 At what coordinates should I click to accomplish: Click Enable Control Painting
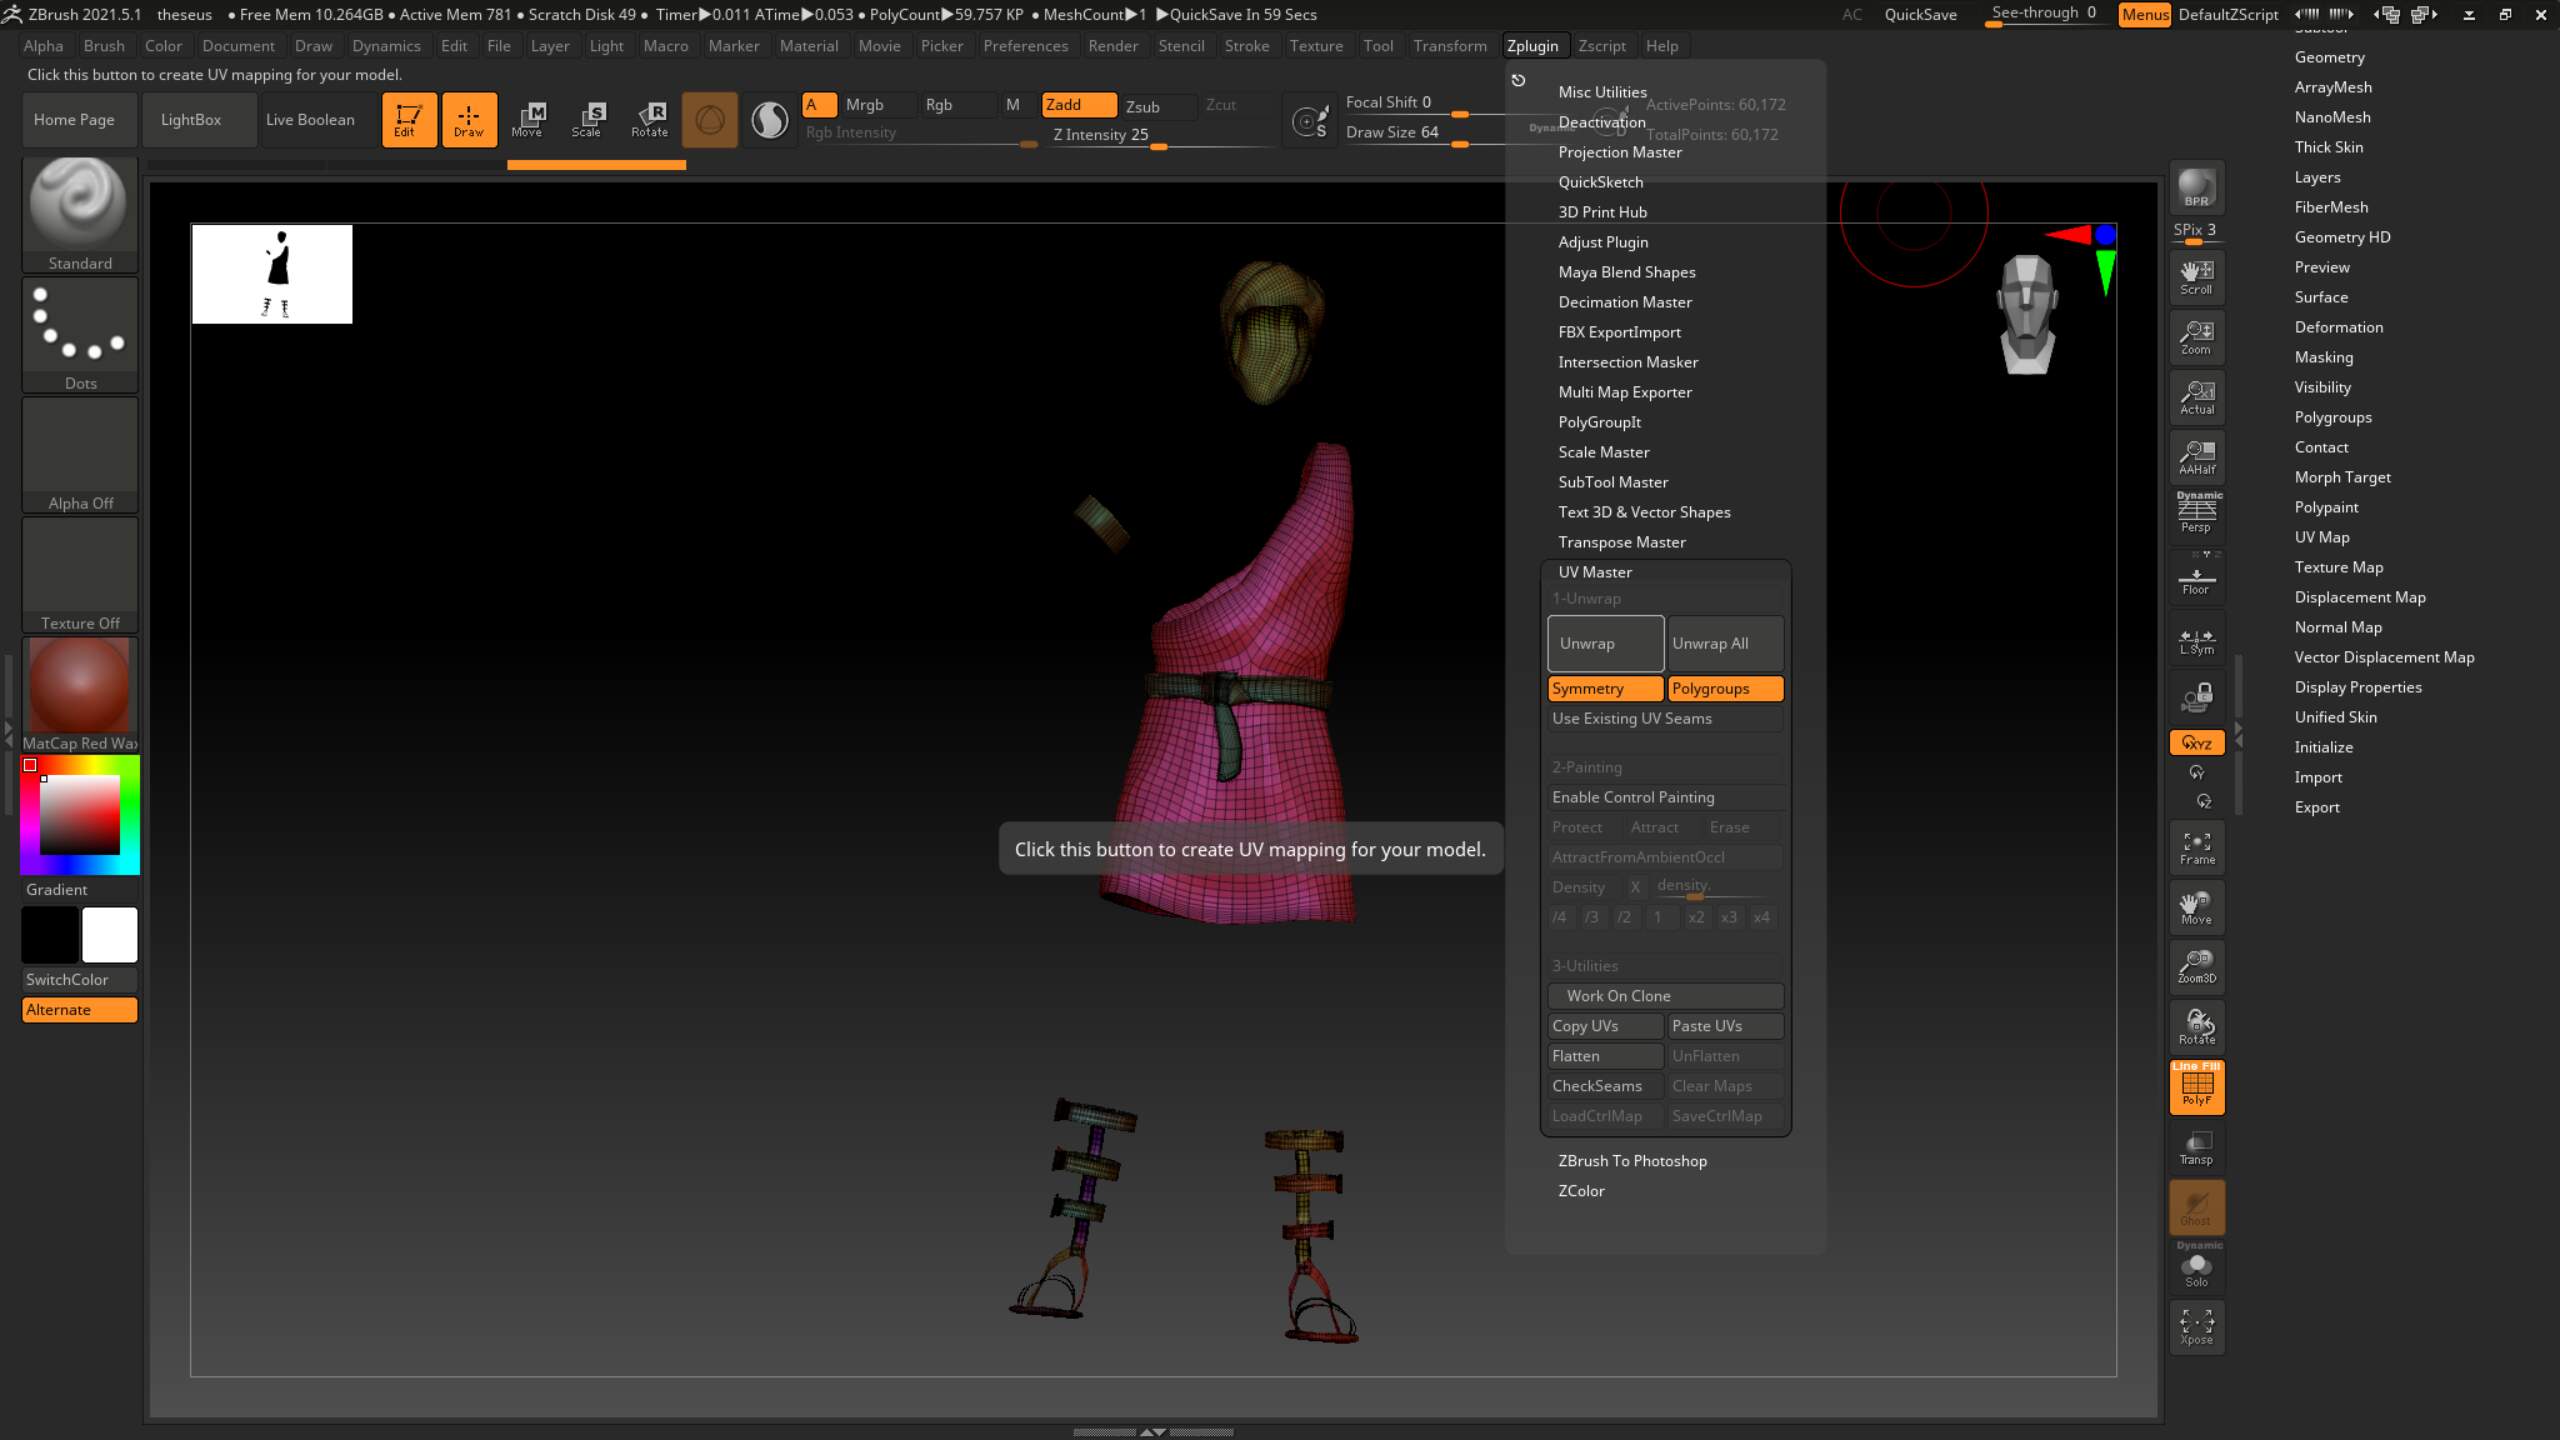coord(1665,797)
